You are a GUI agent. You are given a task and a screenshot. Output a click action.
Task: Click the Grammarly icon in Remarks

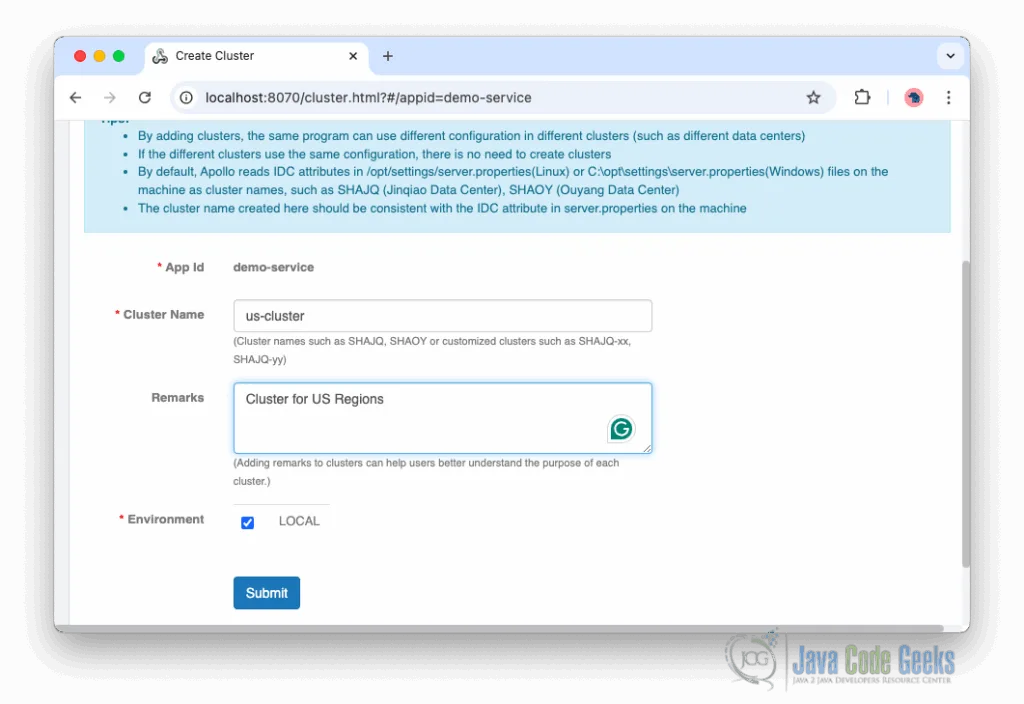click(620, 429)
